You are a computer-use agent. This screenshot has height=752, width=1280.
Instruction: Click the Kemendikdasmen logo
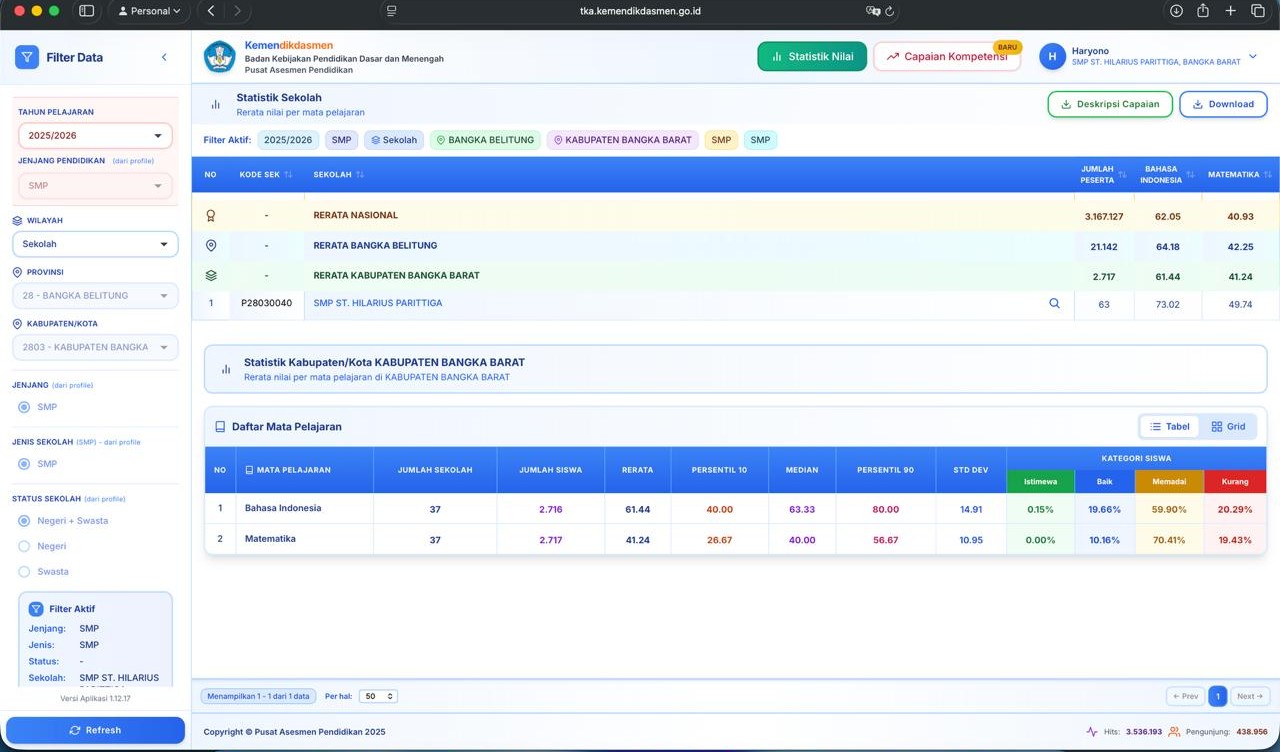tap(220, 57)
